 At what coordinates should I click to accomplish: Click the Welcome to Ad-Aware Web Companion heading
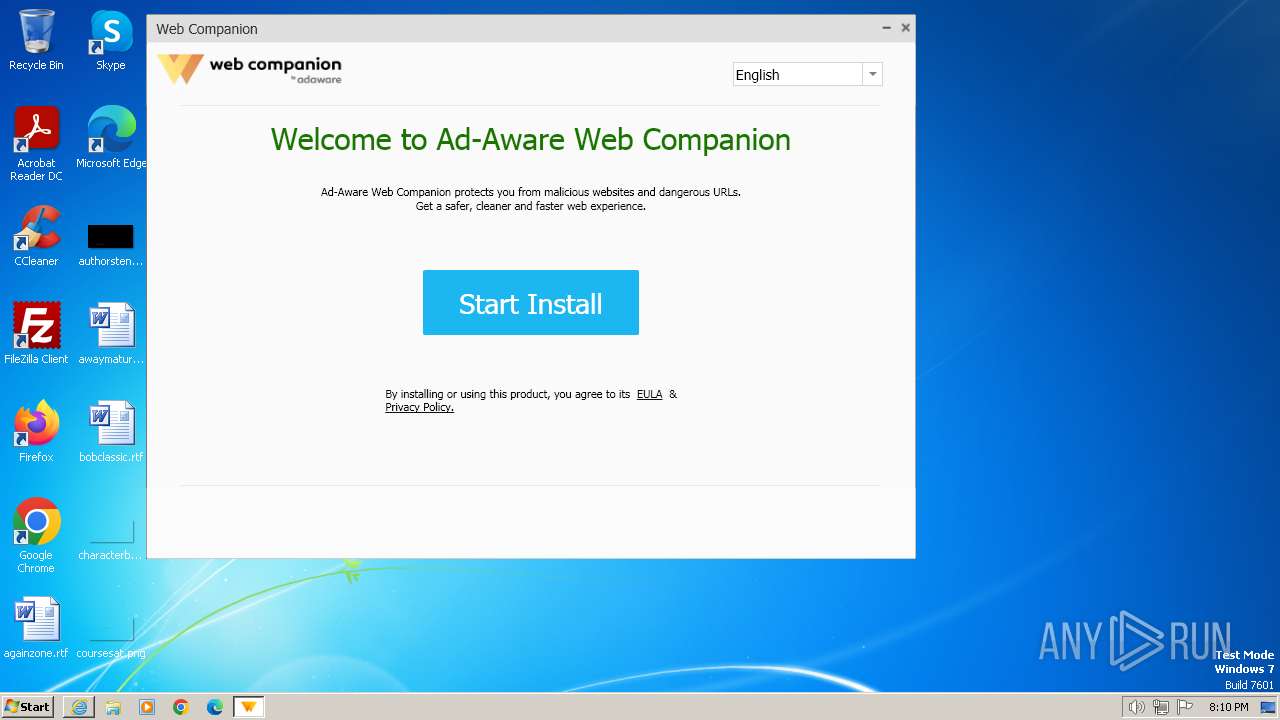[x=531, y=139]
